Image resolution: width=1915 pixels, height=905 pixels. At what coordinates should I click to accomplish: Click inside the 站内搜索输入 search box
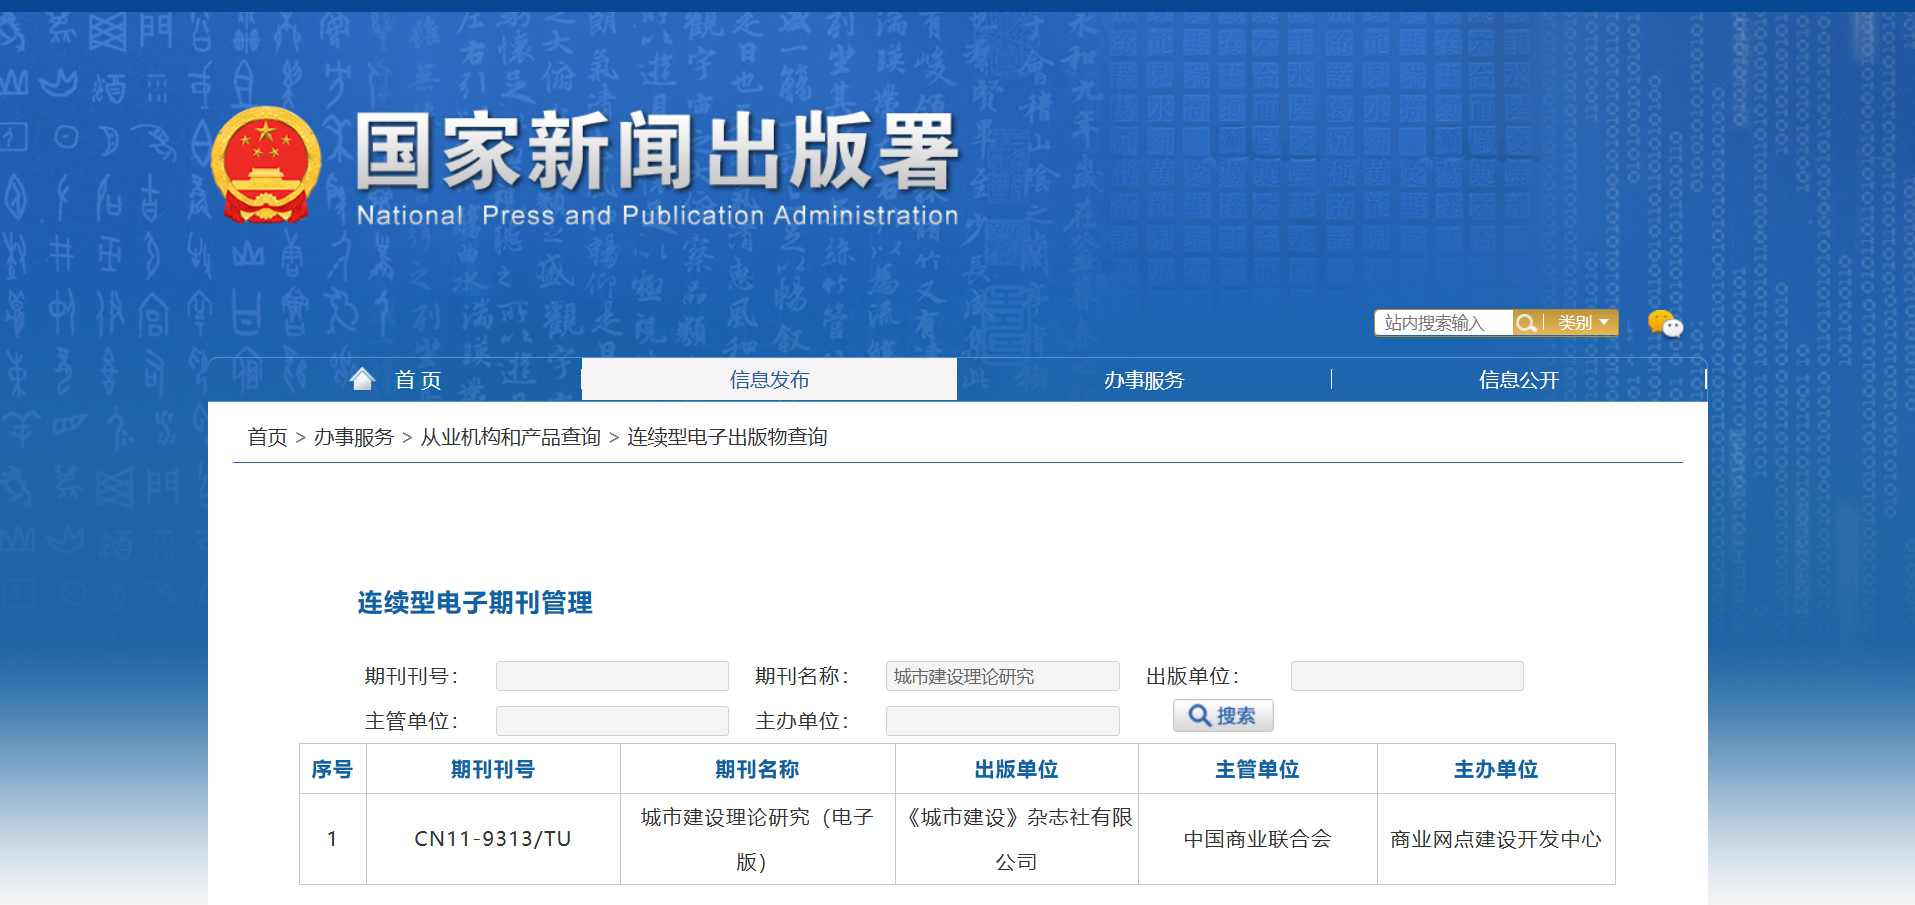(1442, 323)
